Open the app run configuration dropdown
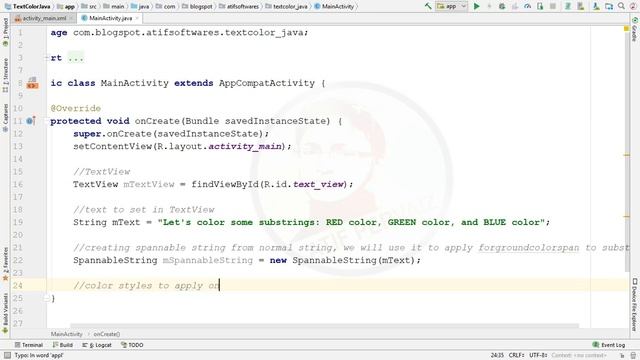The image size is (640, 360). click(451, 6)
